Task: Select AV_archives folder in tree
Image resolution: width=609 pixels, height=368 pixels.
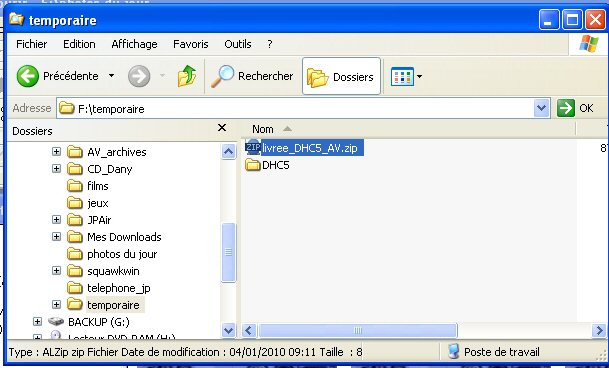Action: pos(117,152)
